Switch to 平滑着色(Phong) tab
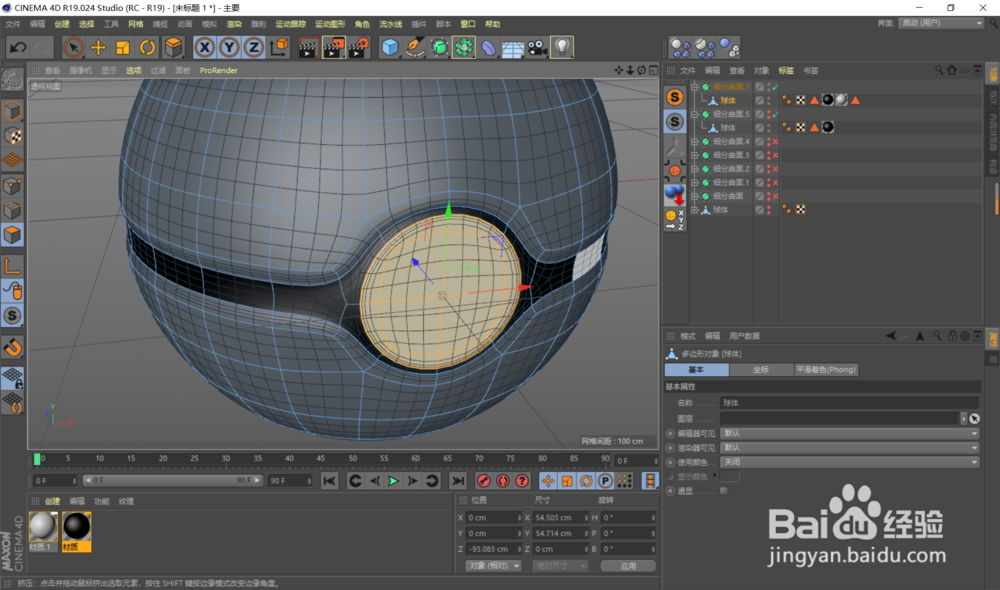 (826, 370)
